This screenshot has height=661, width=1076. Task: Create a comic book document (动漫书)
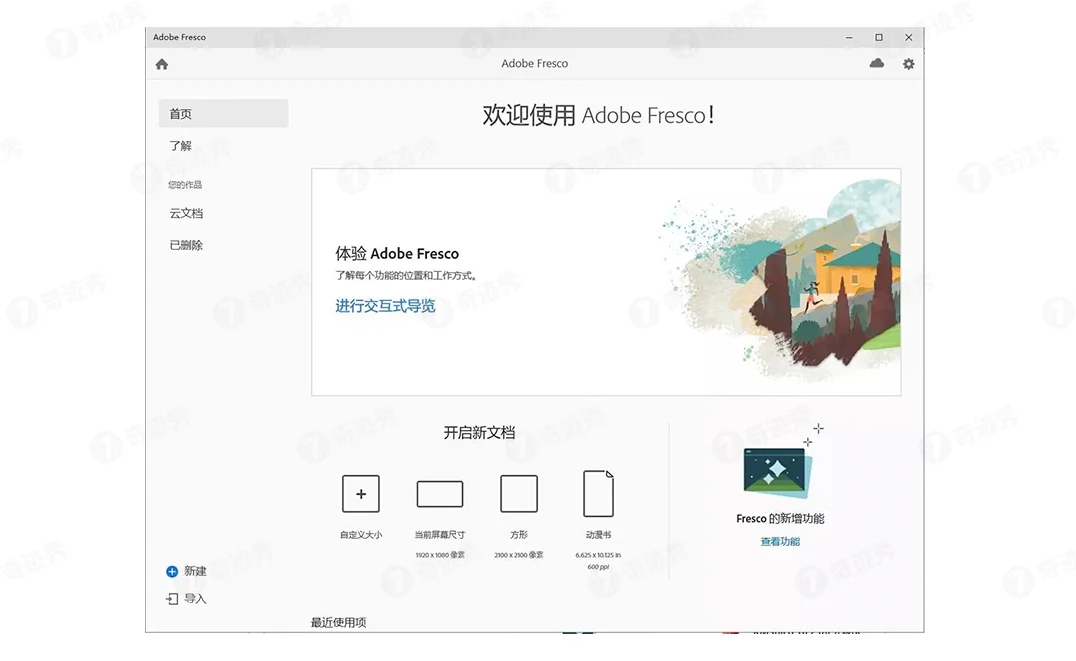click(597, 493)
